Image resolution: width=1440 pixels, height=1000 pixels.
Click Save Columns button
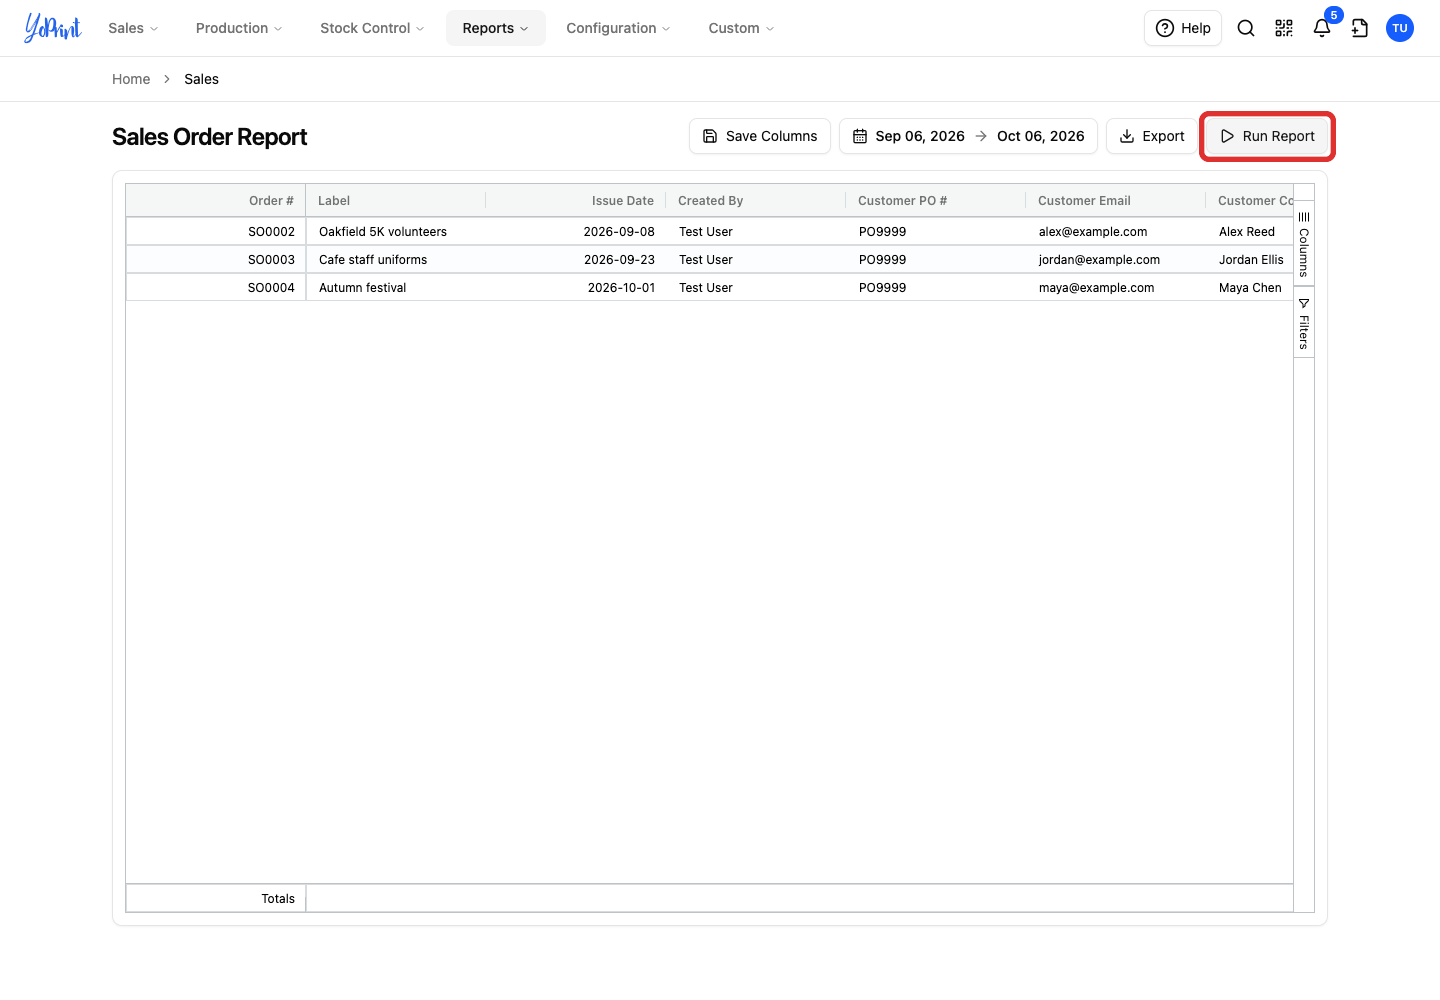(x=760, y=136)
